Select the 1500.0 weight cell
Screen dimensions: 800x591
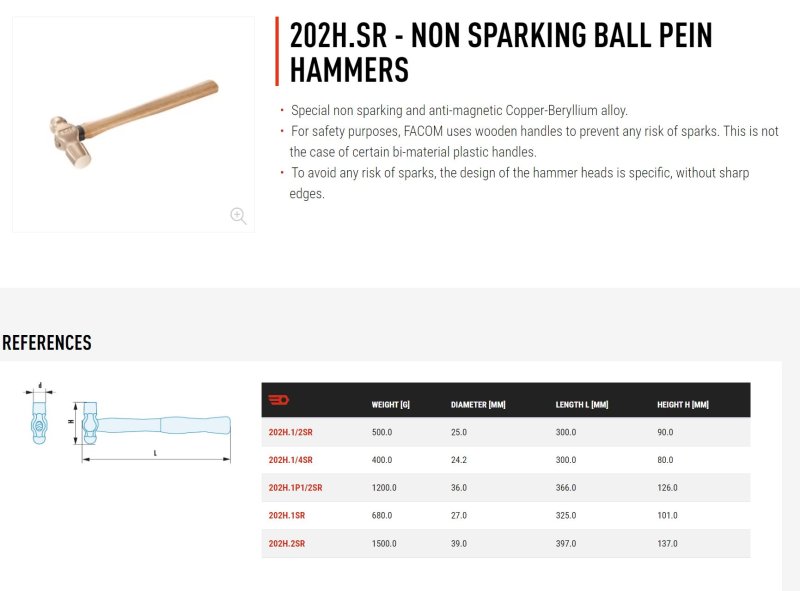tap(384, 544)
